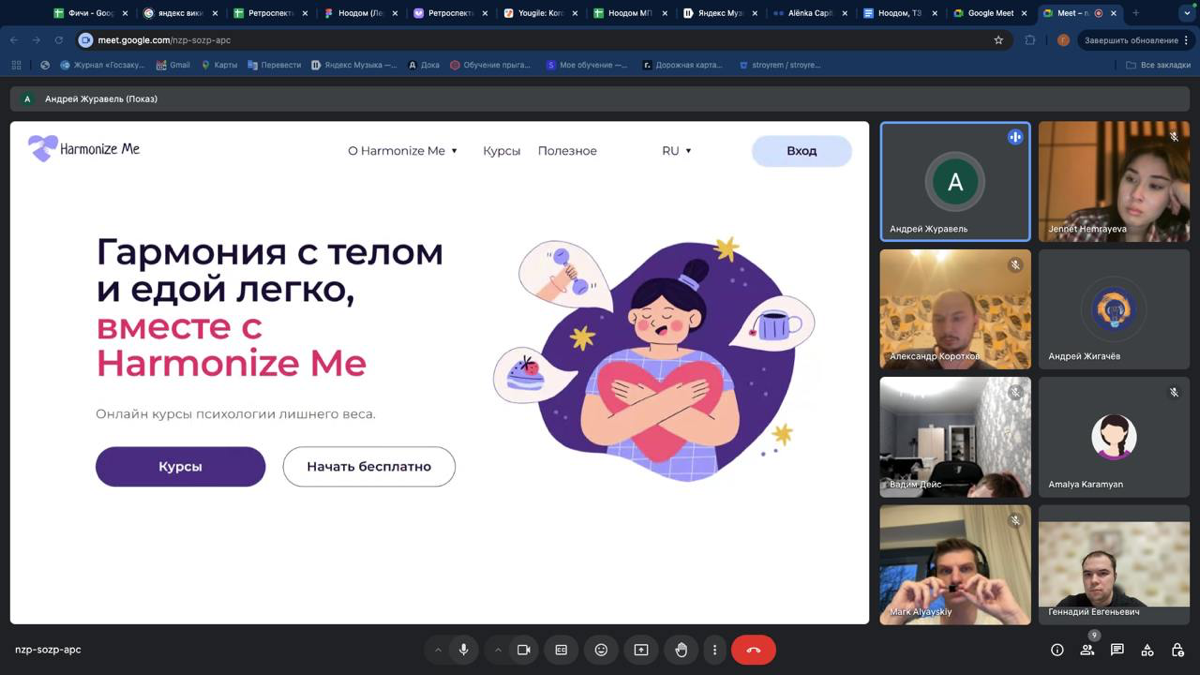Click Завершить обновление button
This screenshot has height=675, width=1200.
[x=1132, y=40]
